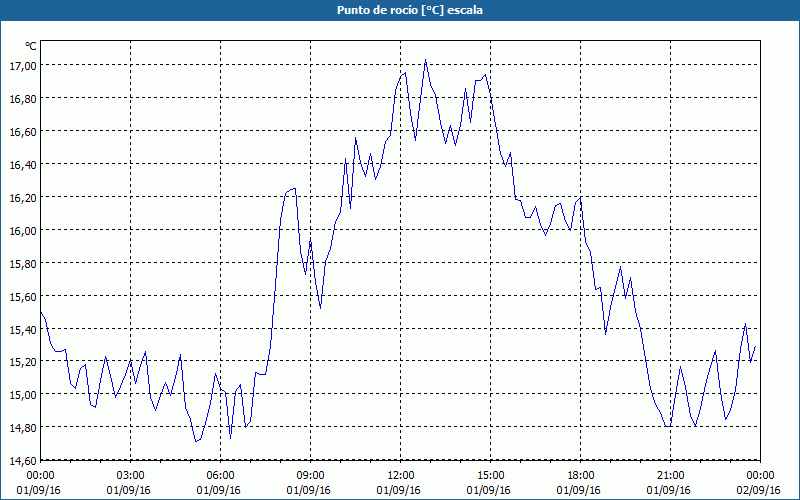
Task: Click the 15,40 y-axis label
Action: 23,330
